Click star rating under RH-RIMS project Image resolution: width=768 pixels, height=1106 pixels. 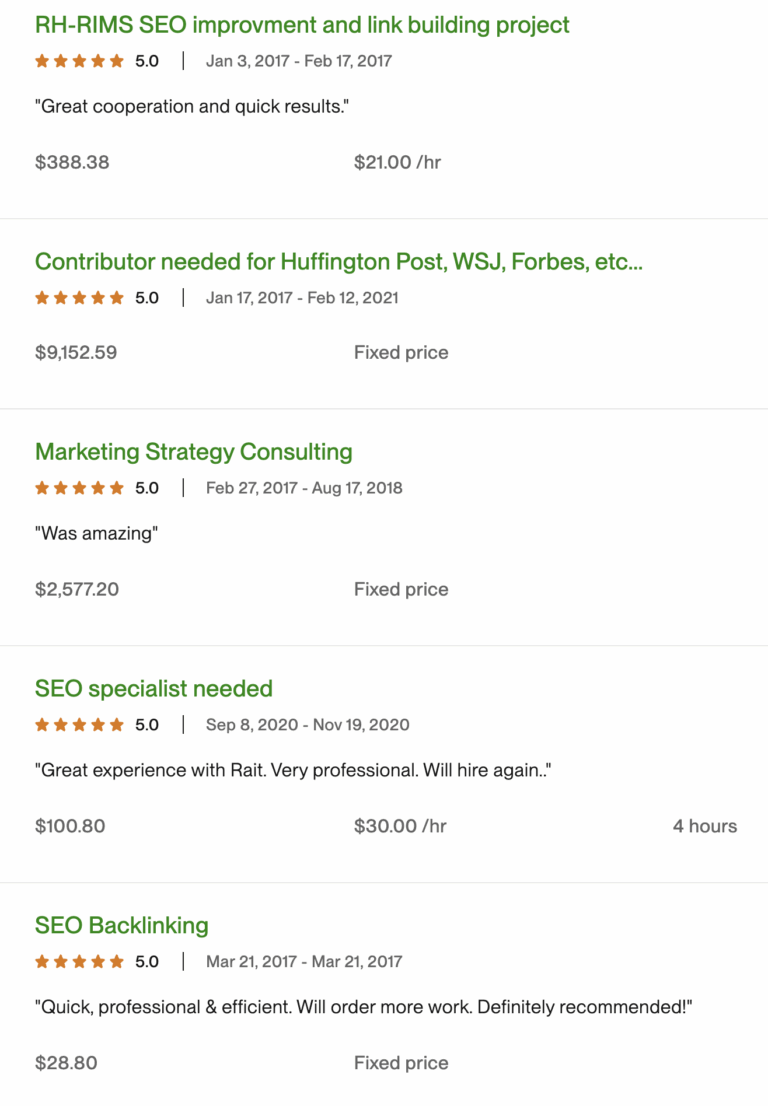(x=79, y=61)
